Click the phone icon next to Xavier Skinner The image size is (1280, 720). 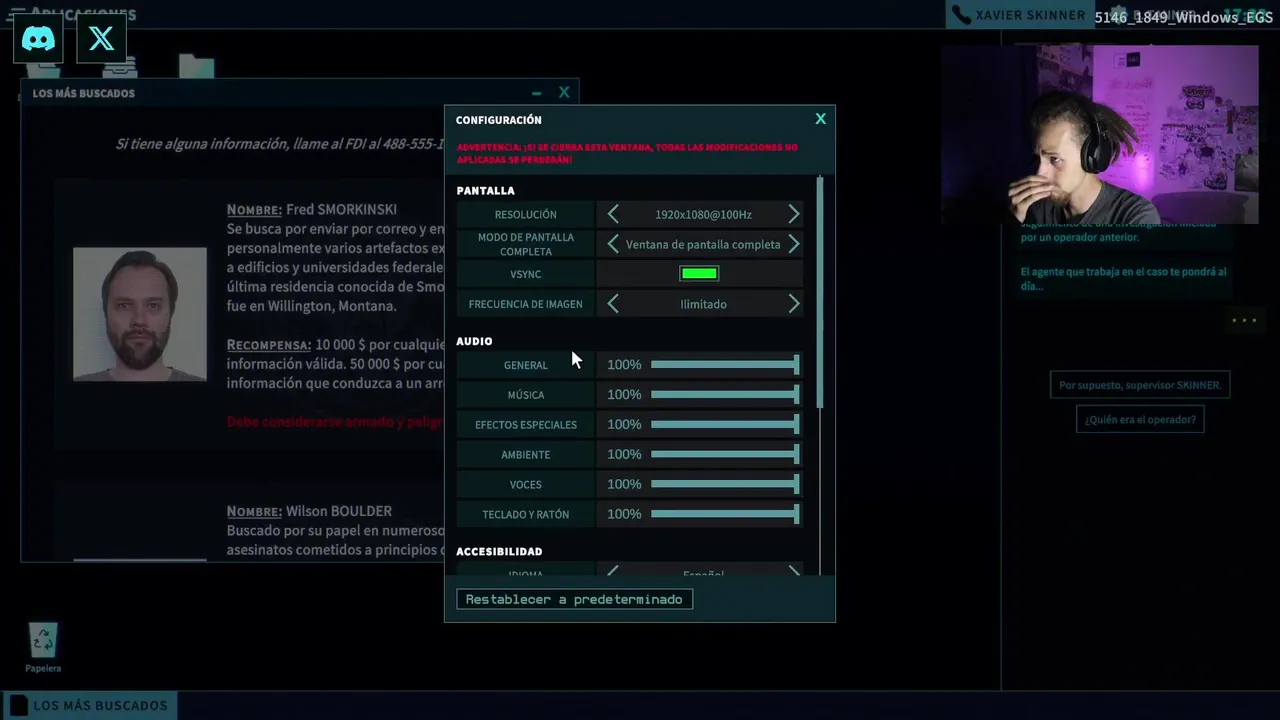tap(961, 15)
